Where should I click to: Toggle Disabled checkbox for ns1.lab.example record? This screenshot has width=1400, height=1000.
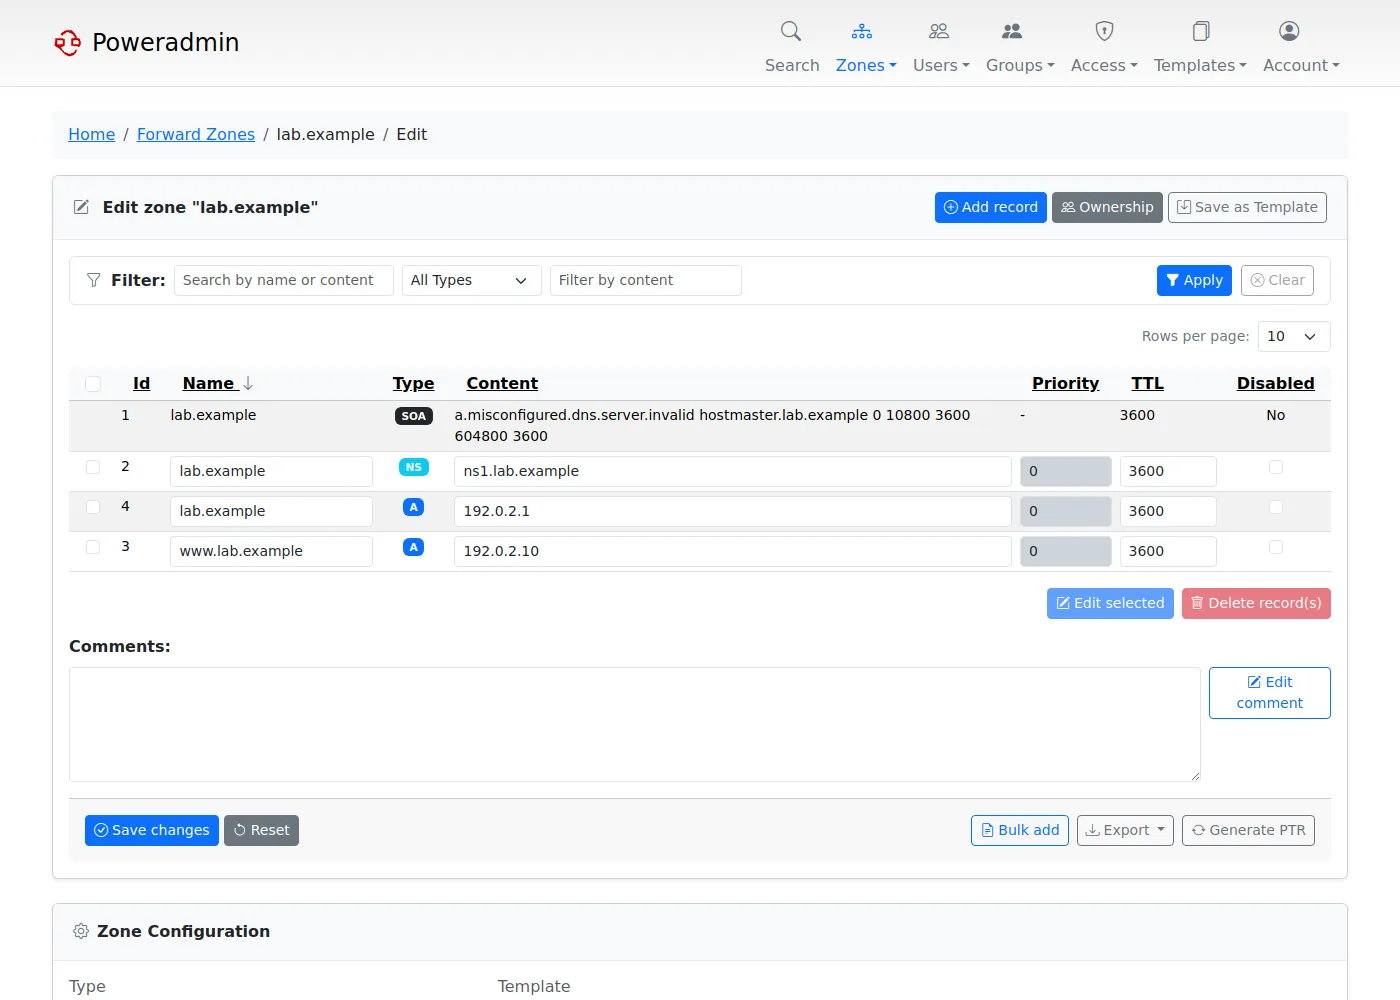[x=1276, y=467]
